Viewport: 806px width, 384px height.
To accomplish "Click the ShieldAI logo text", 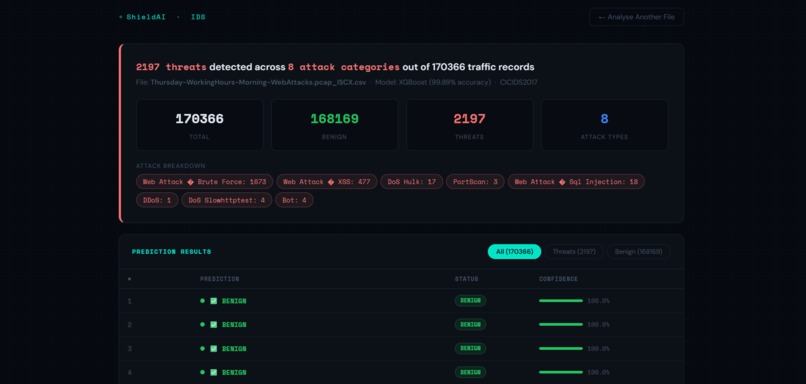I will pos(145,17).
